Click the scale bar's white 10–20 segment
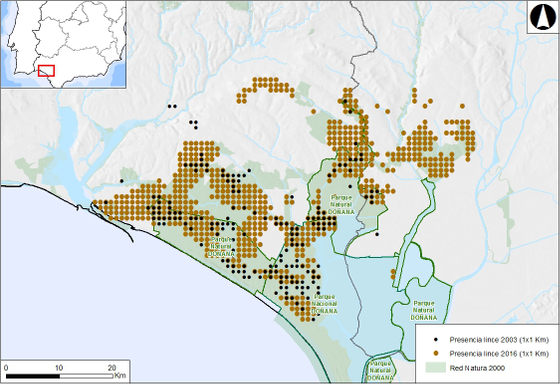 point(86,376)
